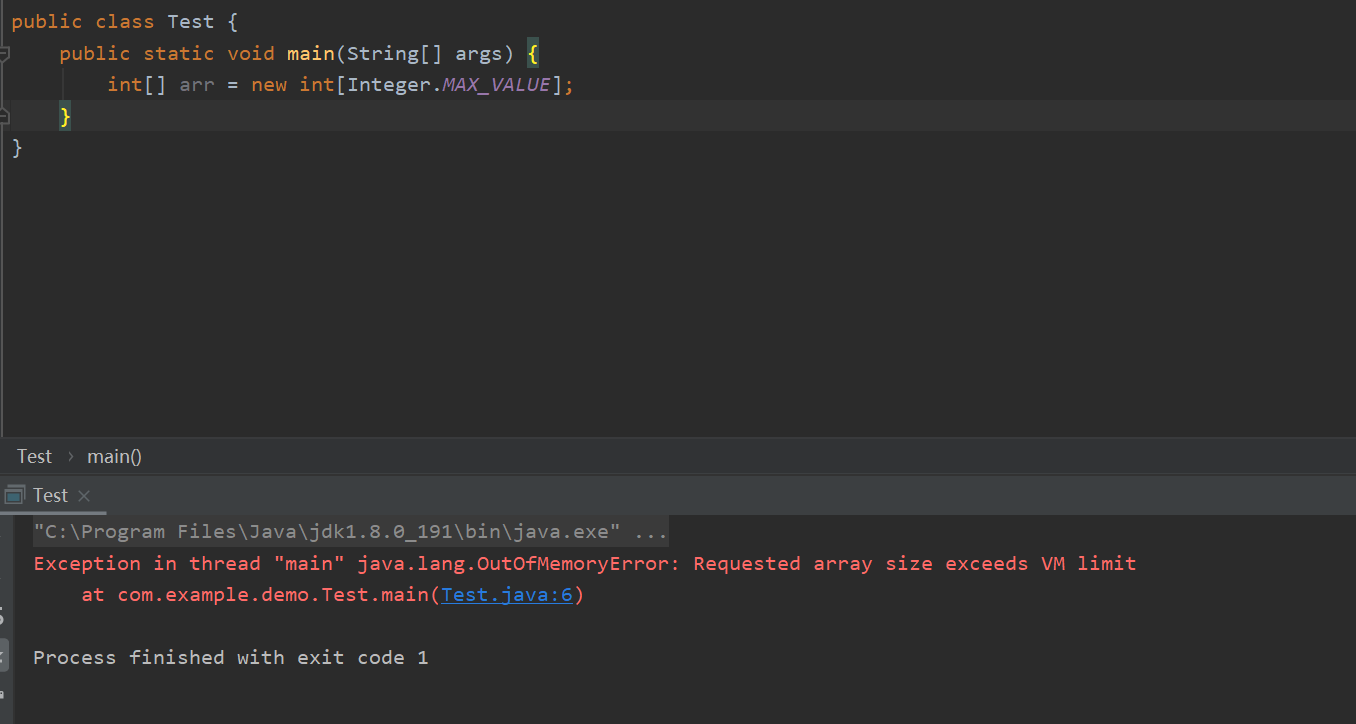
Task: Click the 'Integer' class reference in code
Action: [389, 85]
